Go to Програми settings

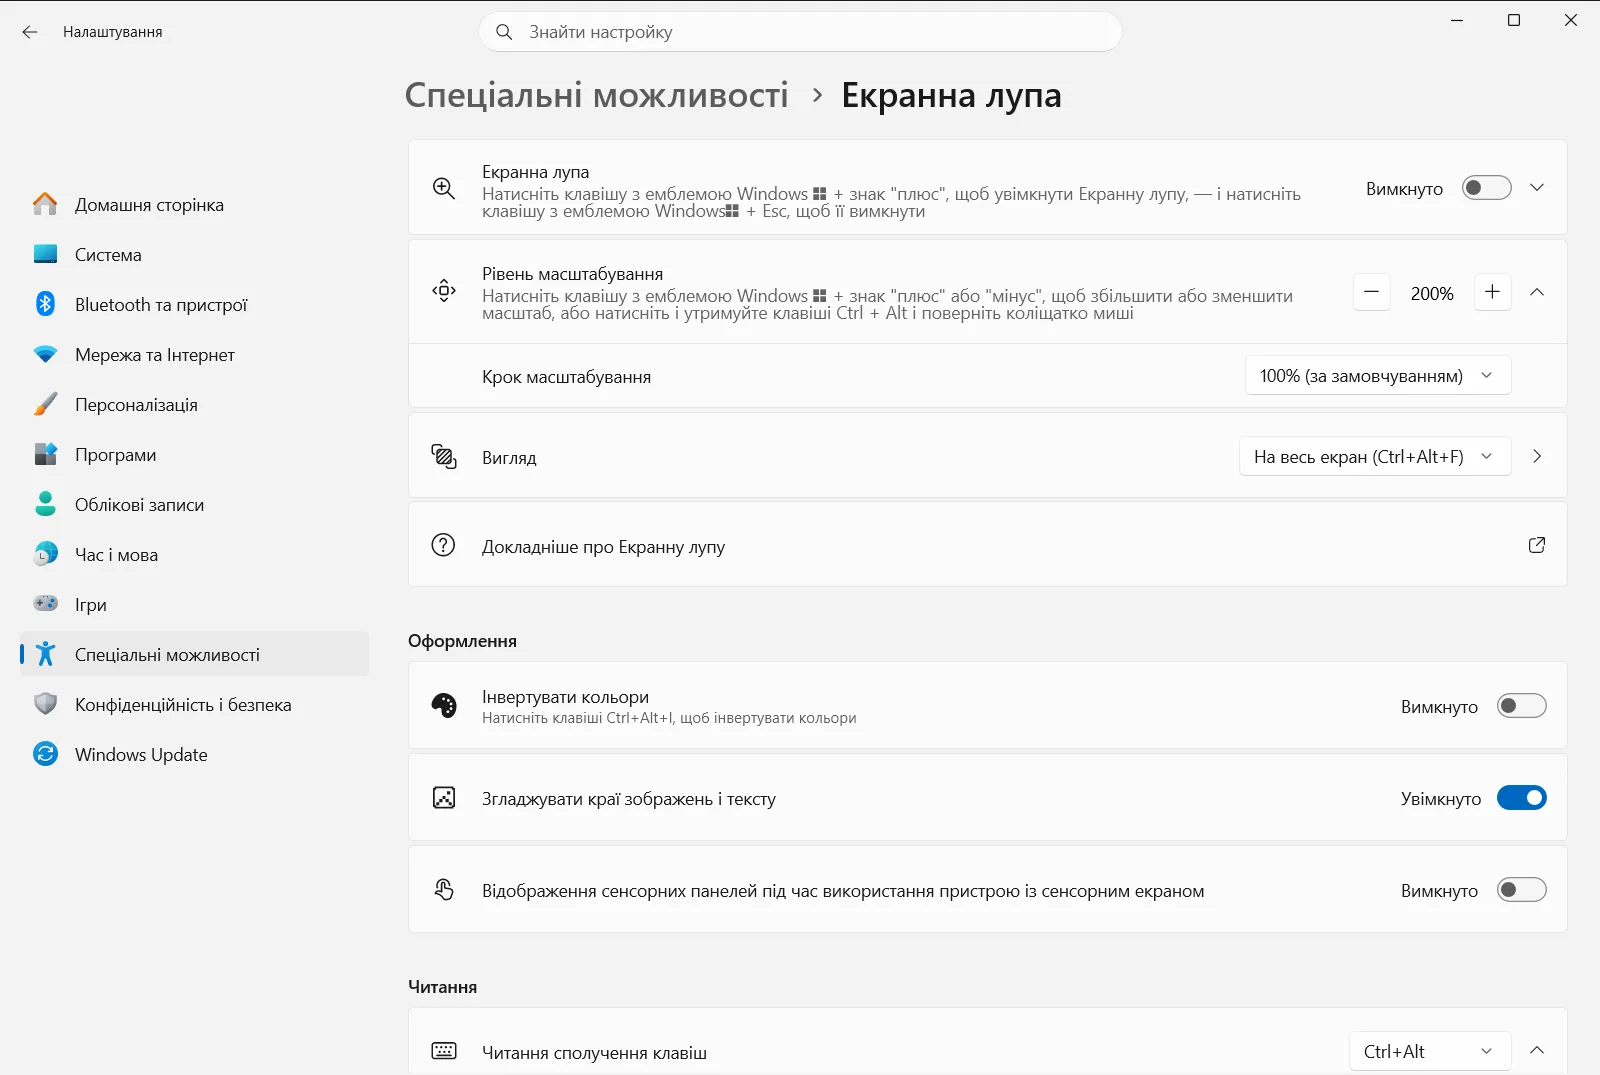(x=194, y=454)
